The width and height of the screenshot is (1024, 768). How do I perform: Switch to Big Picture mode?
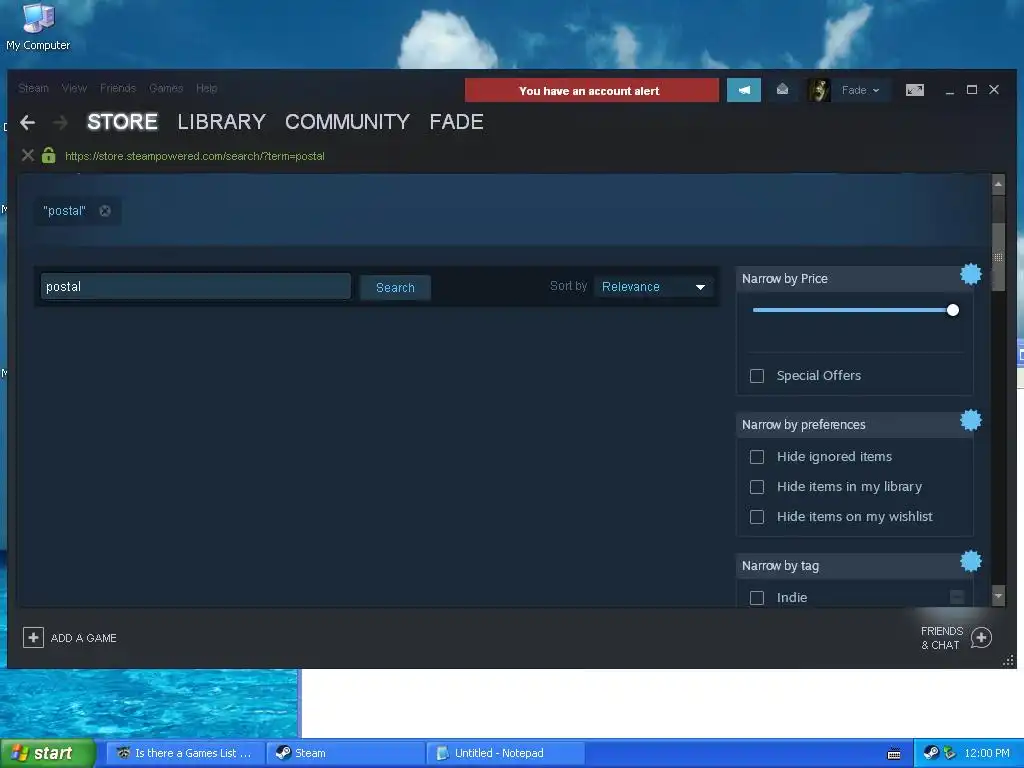(915, 90)
